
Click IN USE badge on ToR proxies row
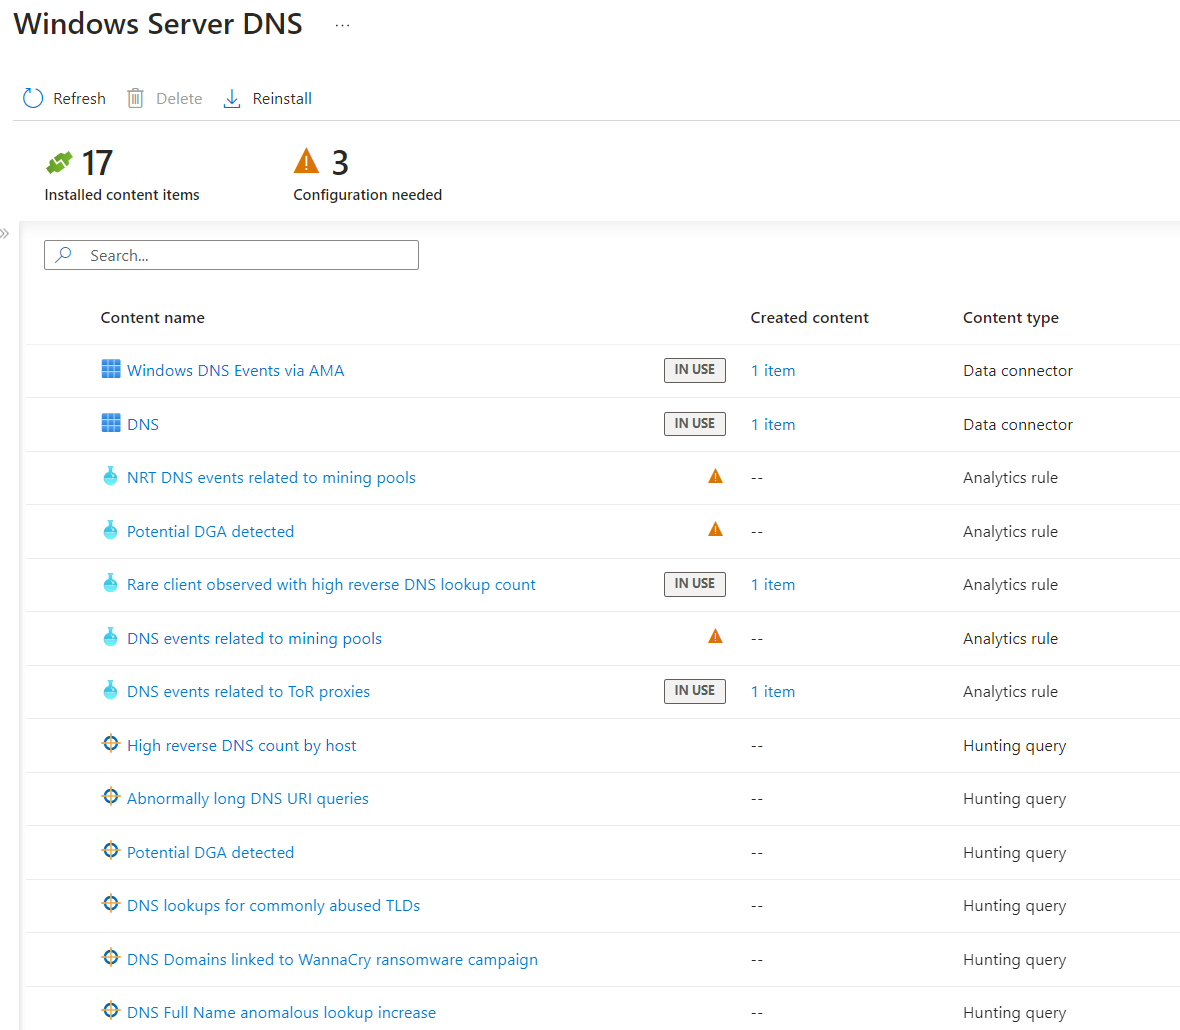[695, 691]
